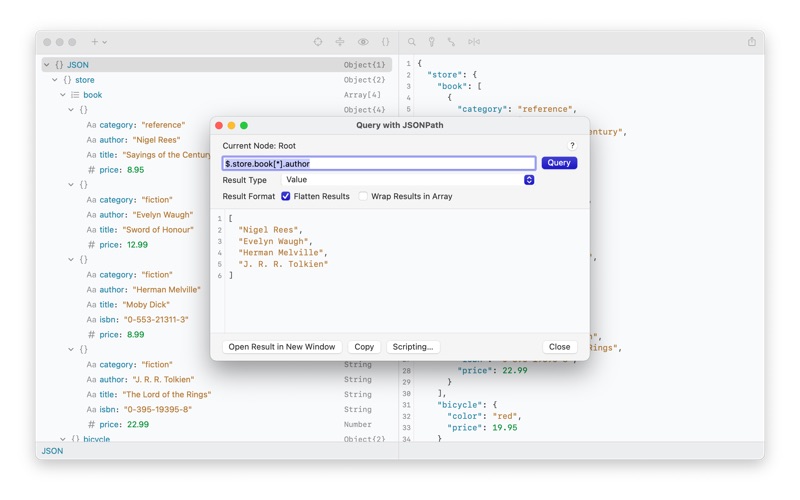The width and height of the screenshot is (800, 500).
Task: Toggle the eye preview toolbar icon
Action: [363, 42]
